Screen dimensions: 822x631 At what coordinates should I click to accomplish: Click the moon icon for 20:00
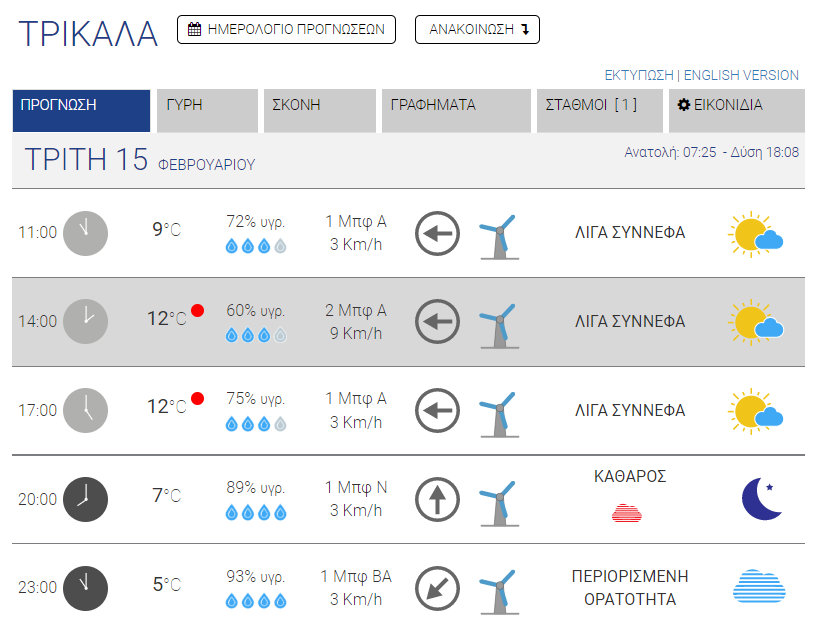(761, 498)
